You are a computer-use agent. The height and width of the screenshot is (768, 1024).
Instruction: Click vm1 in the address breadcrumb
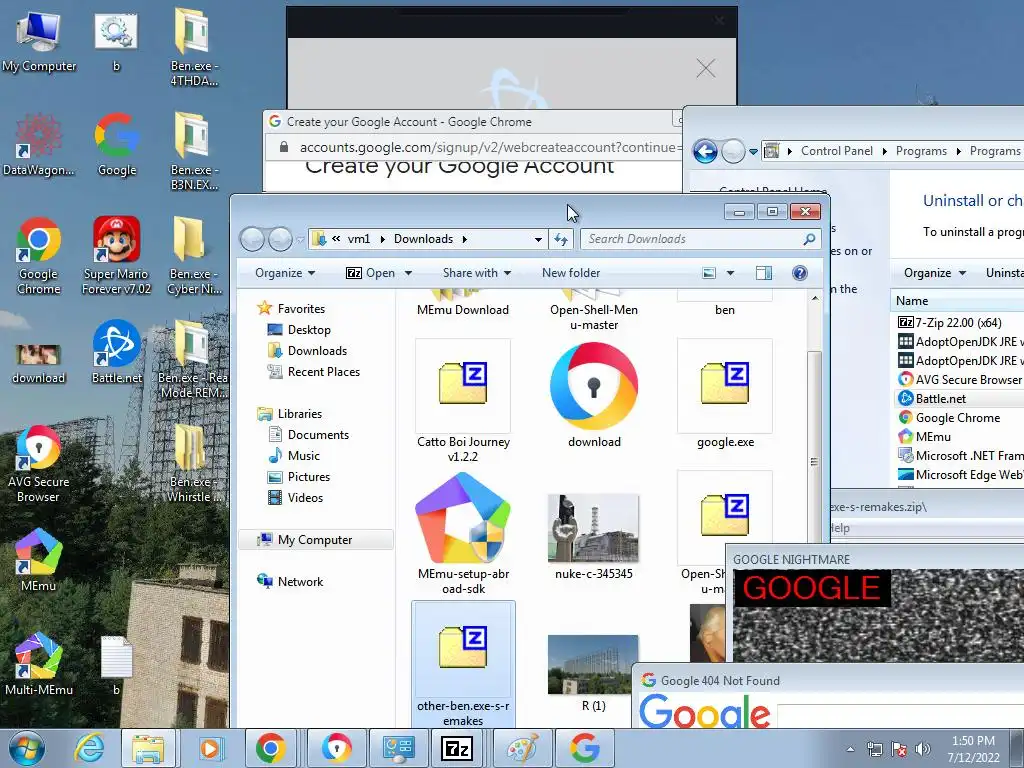pos(359,239)
